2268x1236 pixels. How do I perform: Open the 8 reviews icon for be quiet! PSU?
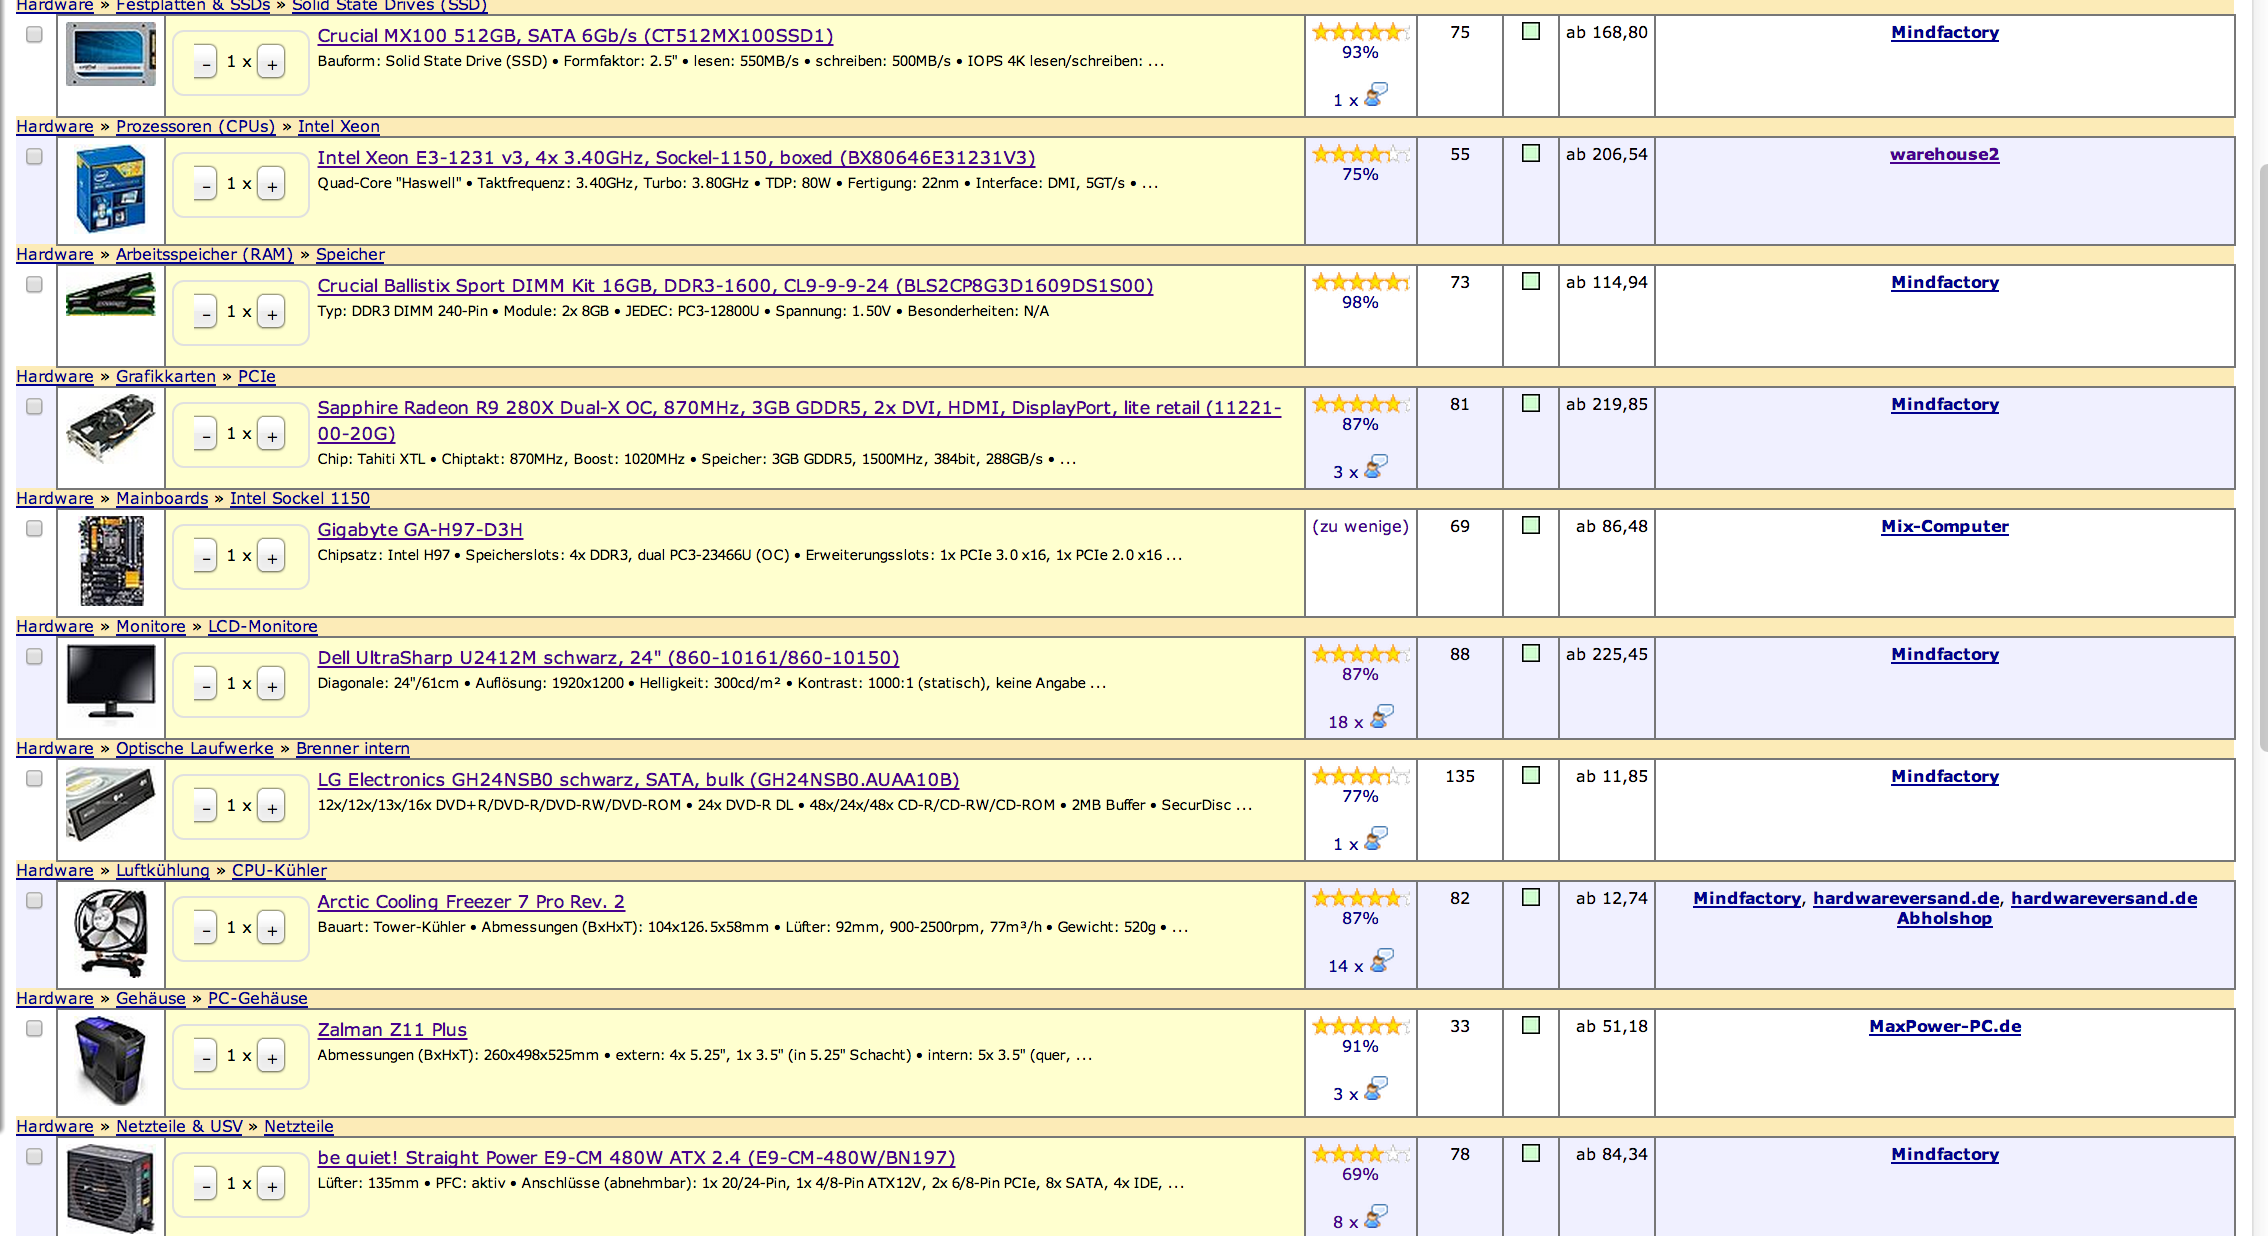(x=1376, y=1218)
